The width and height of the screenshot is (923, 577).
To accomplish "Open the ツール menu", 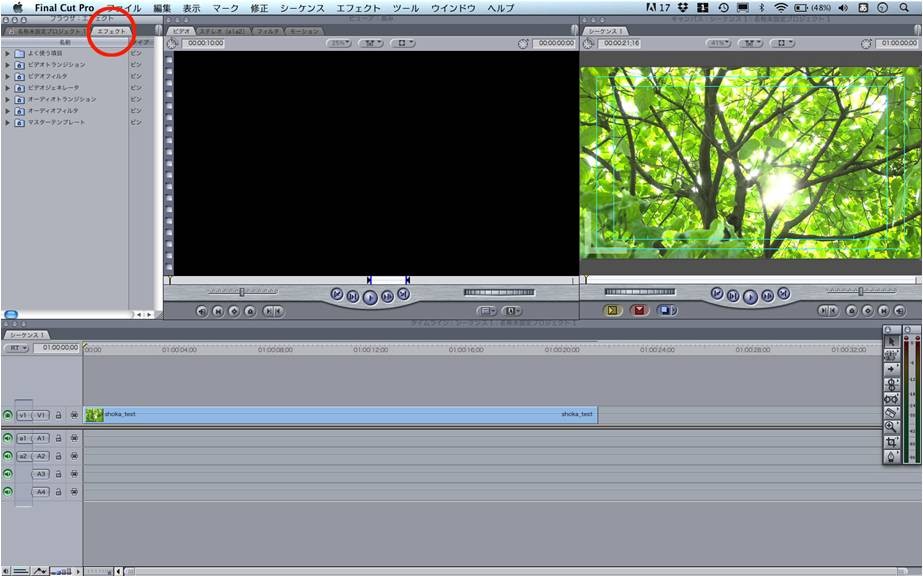I will (x=406, y=8).
